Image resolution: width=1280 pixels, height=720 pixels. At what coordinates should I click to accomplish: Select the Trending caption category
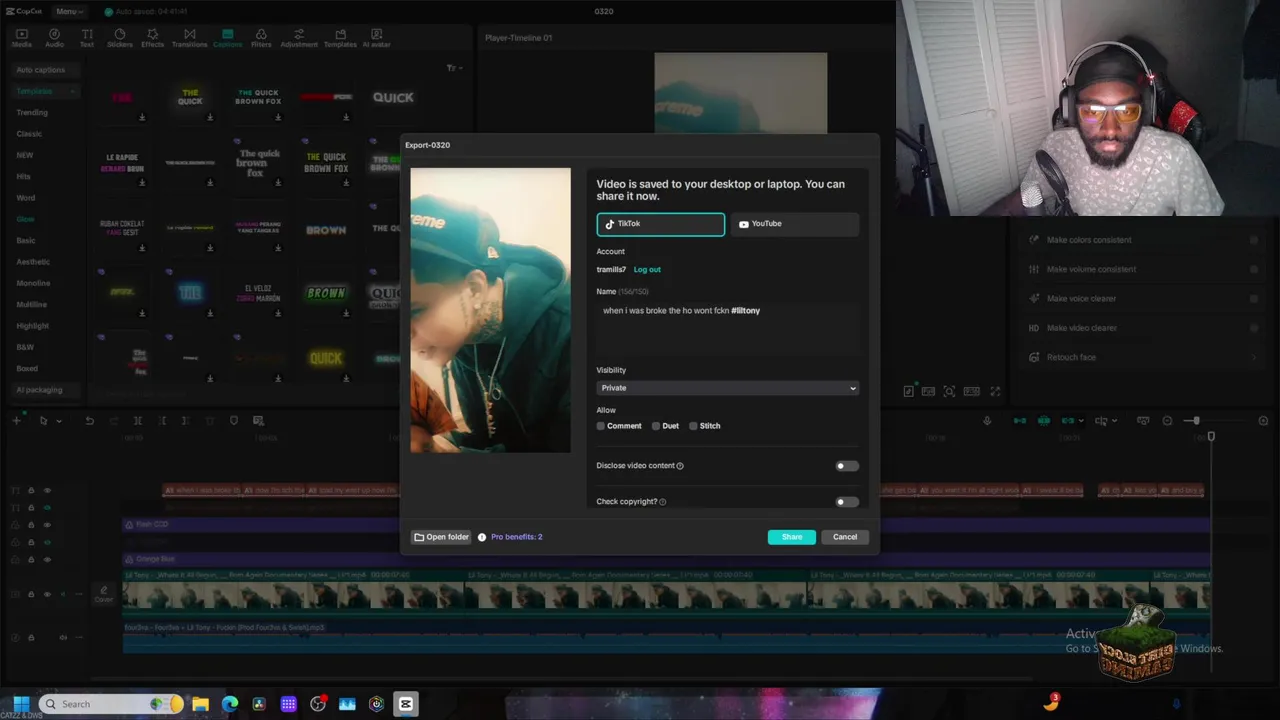32,113
